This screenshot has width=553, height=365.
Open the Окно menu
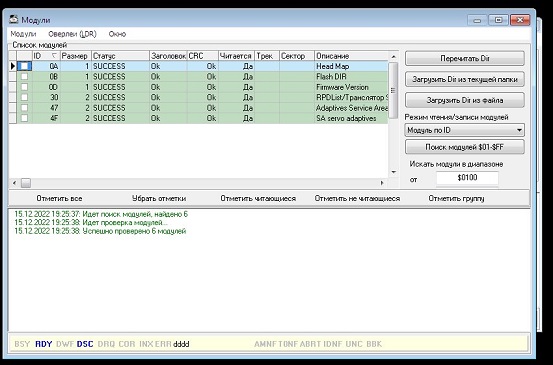click(x=117, y=34)
